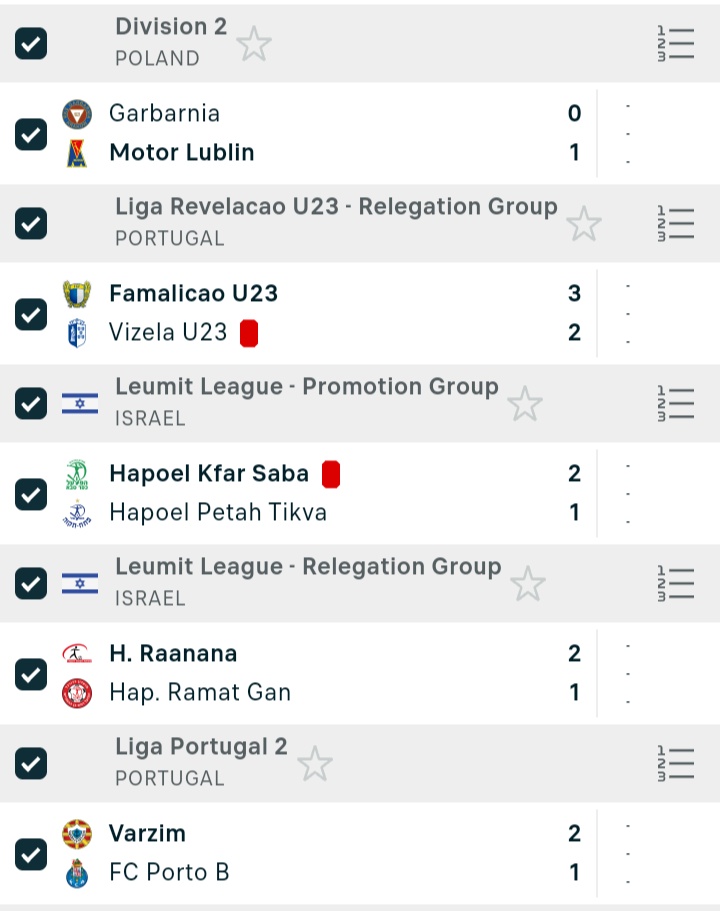Uncheck the Division 2 Poland league checkbox
Screen dimensions: 720x911
31,44
